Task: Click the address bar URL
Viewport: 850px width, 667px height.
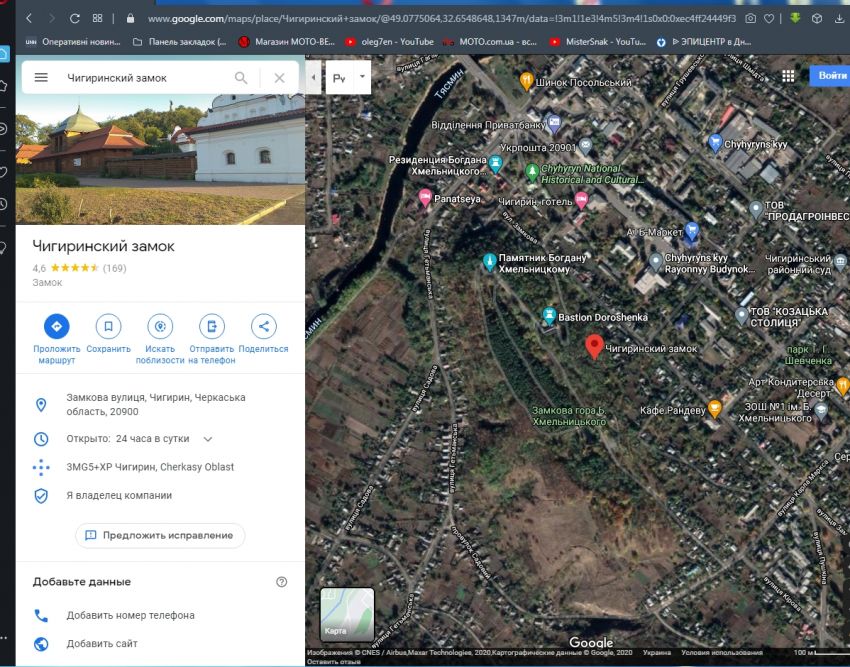Action: coord(442,18)
